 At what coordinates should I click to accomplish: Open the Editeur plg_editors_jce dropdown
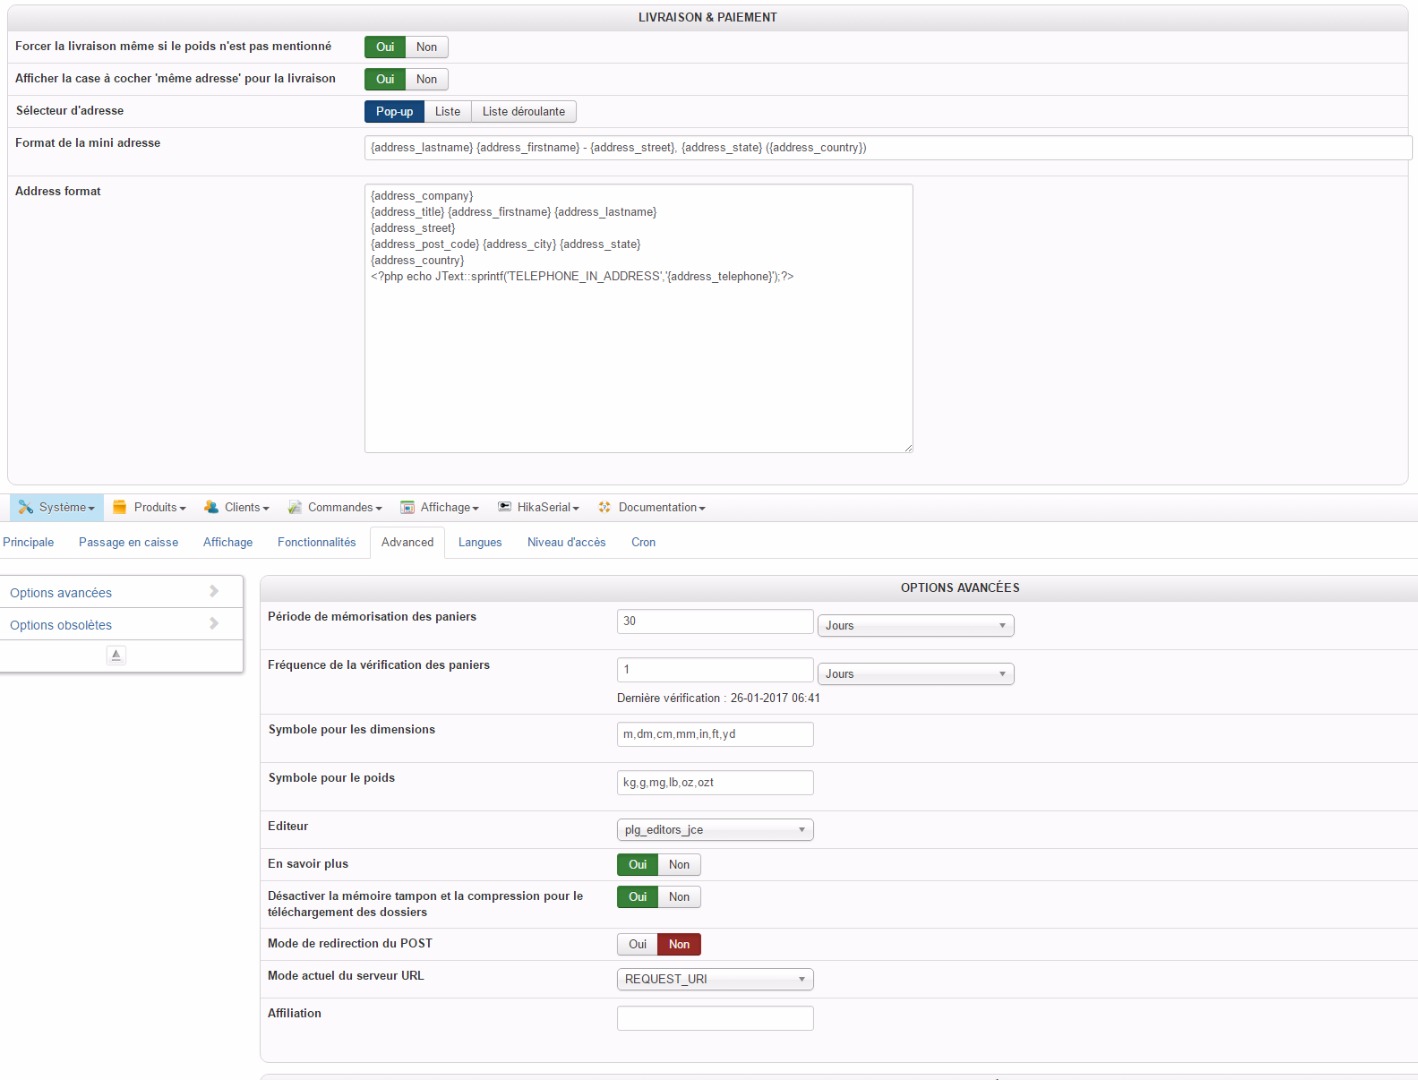pos(715,830)
